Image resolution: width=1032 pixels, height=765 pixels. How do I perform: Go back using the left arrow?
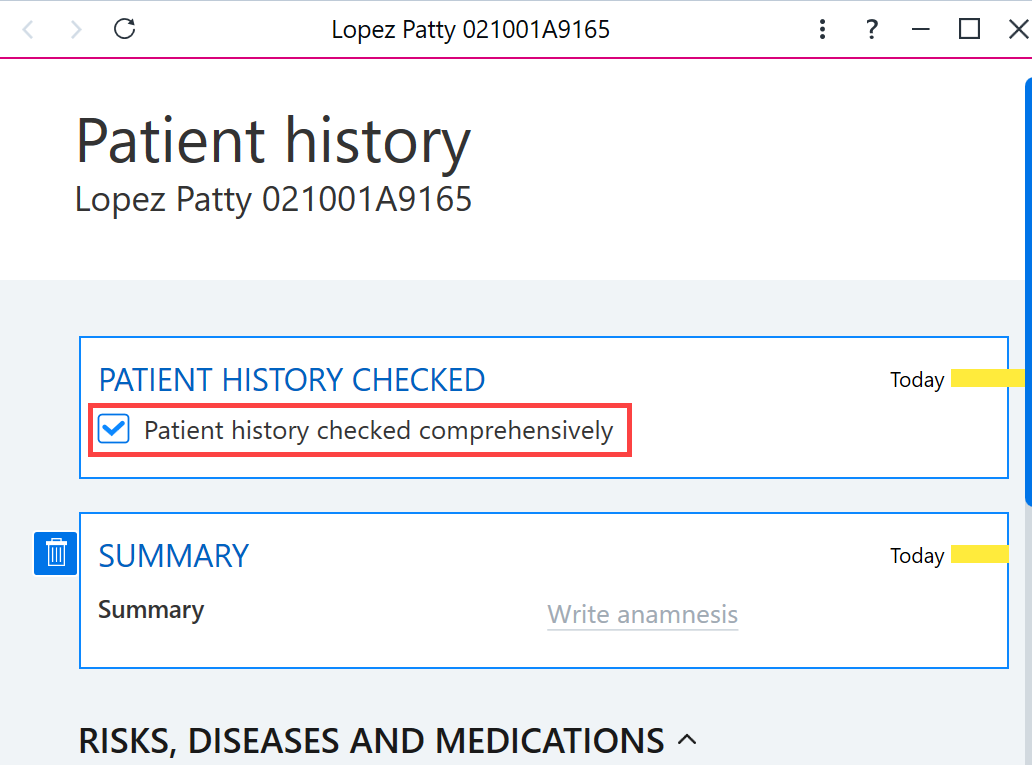tap(28, 30)
